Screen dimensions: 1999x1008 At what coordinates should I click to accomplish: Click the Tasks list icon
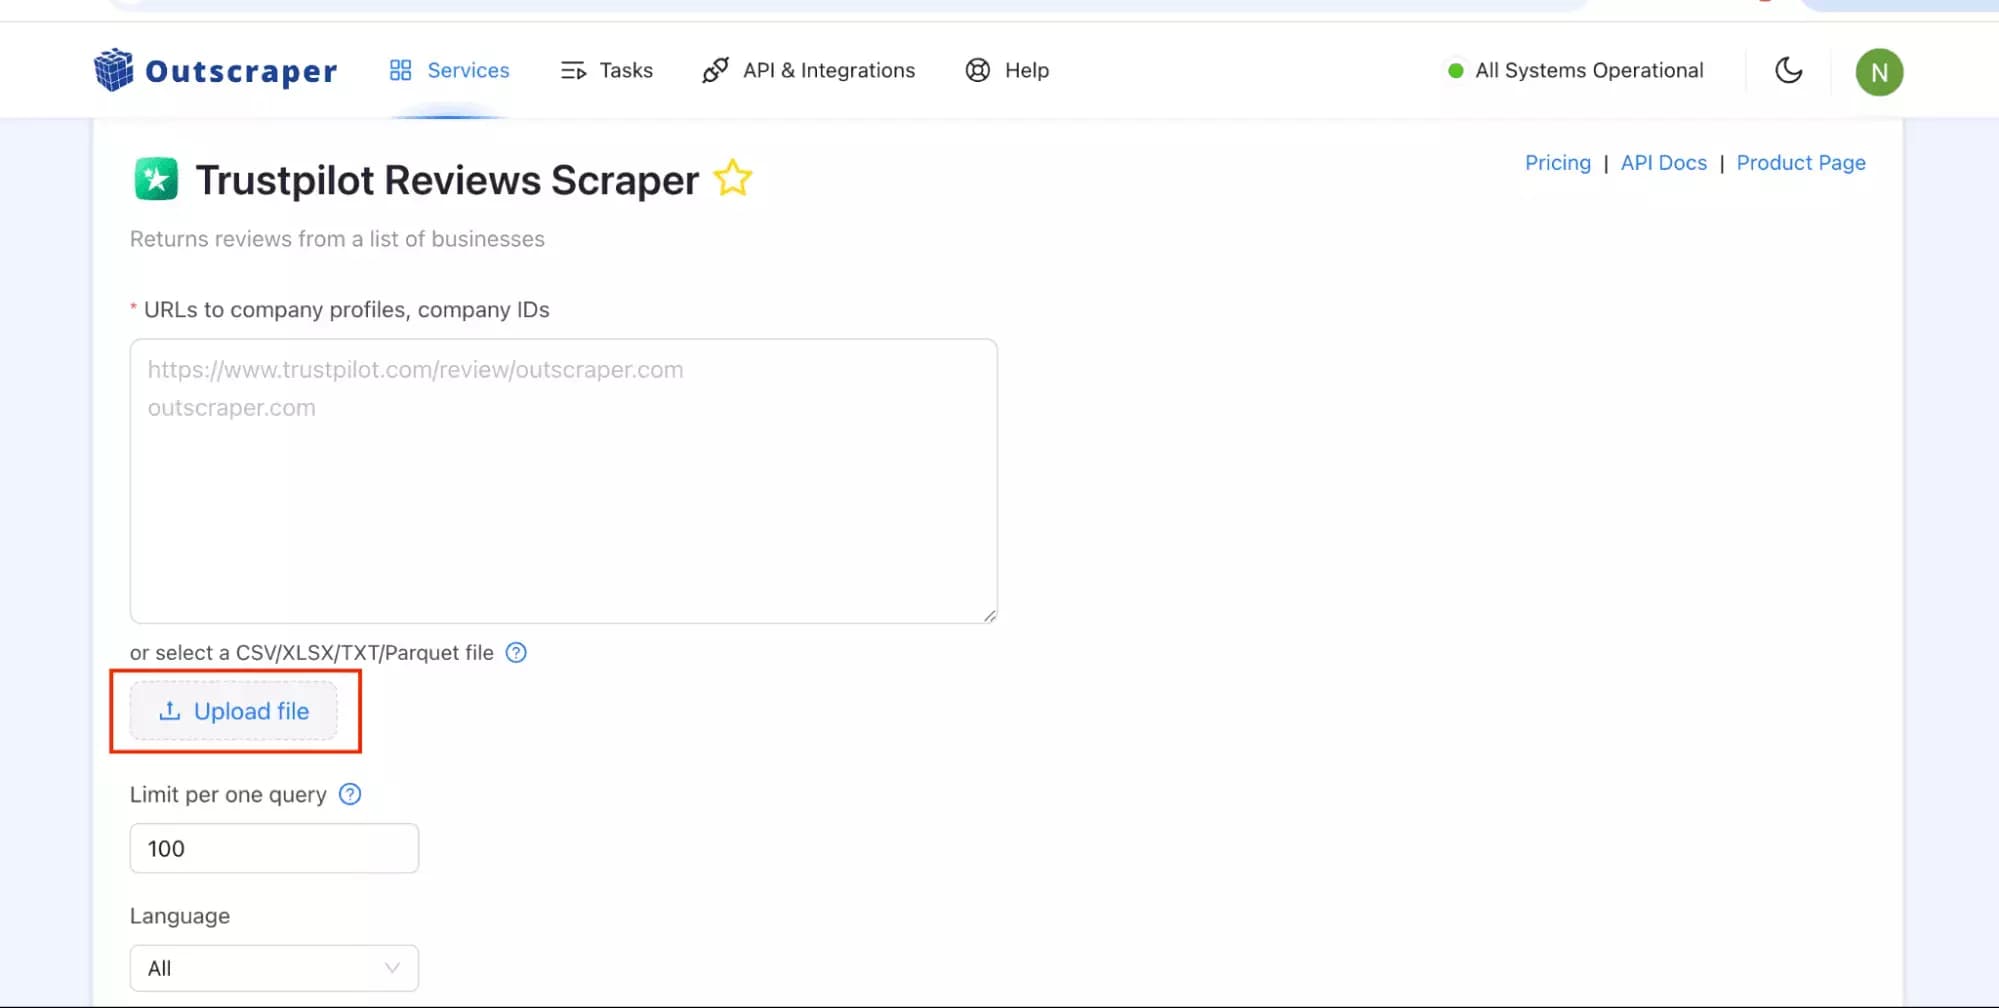coord(573,69)
